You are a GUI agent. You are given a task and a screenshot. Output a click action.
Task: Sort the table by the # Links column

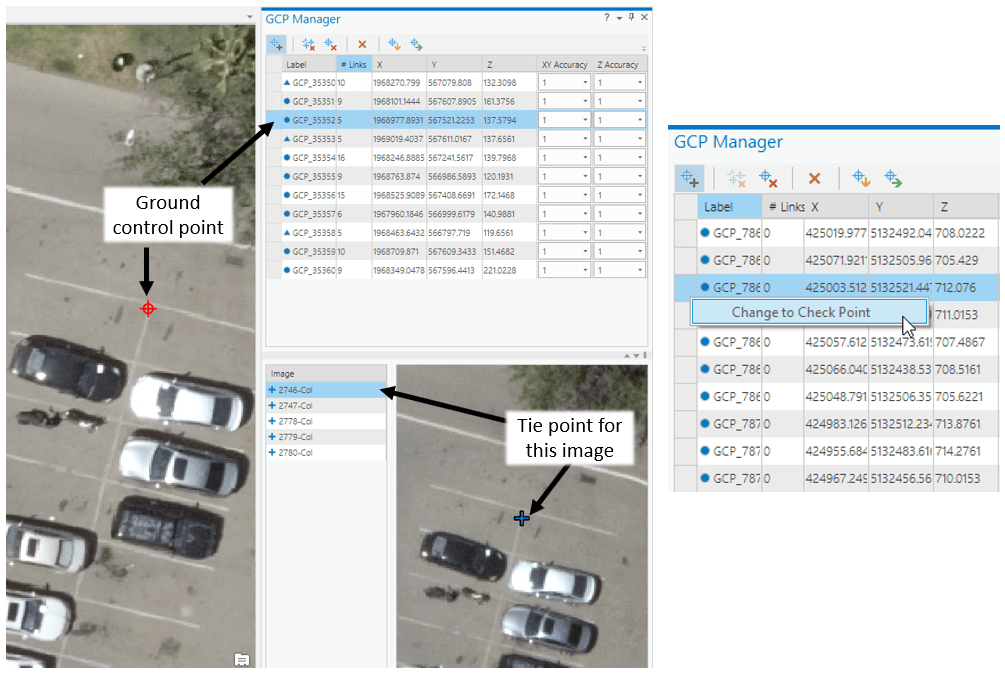(x=353, y=63)
